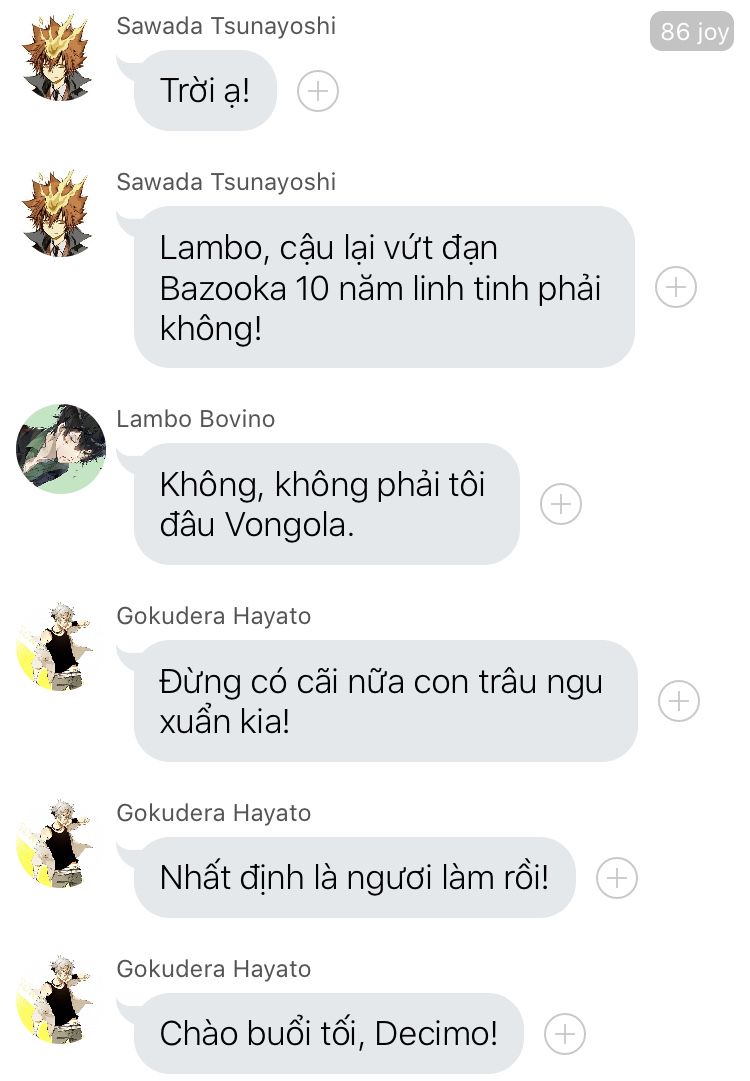Tap plus icon beside Lambo Bovino's message
Image resolution: width=750 pixels, height=1081 pixels.
[x=561, y=504]
